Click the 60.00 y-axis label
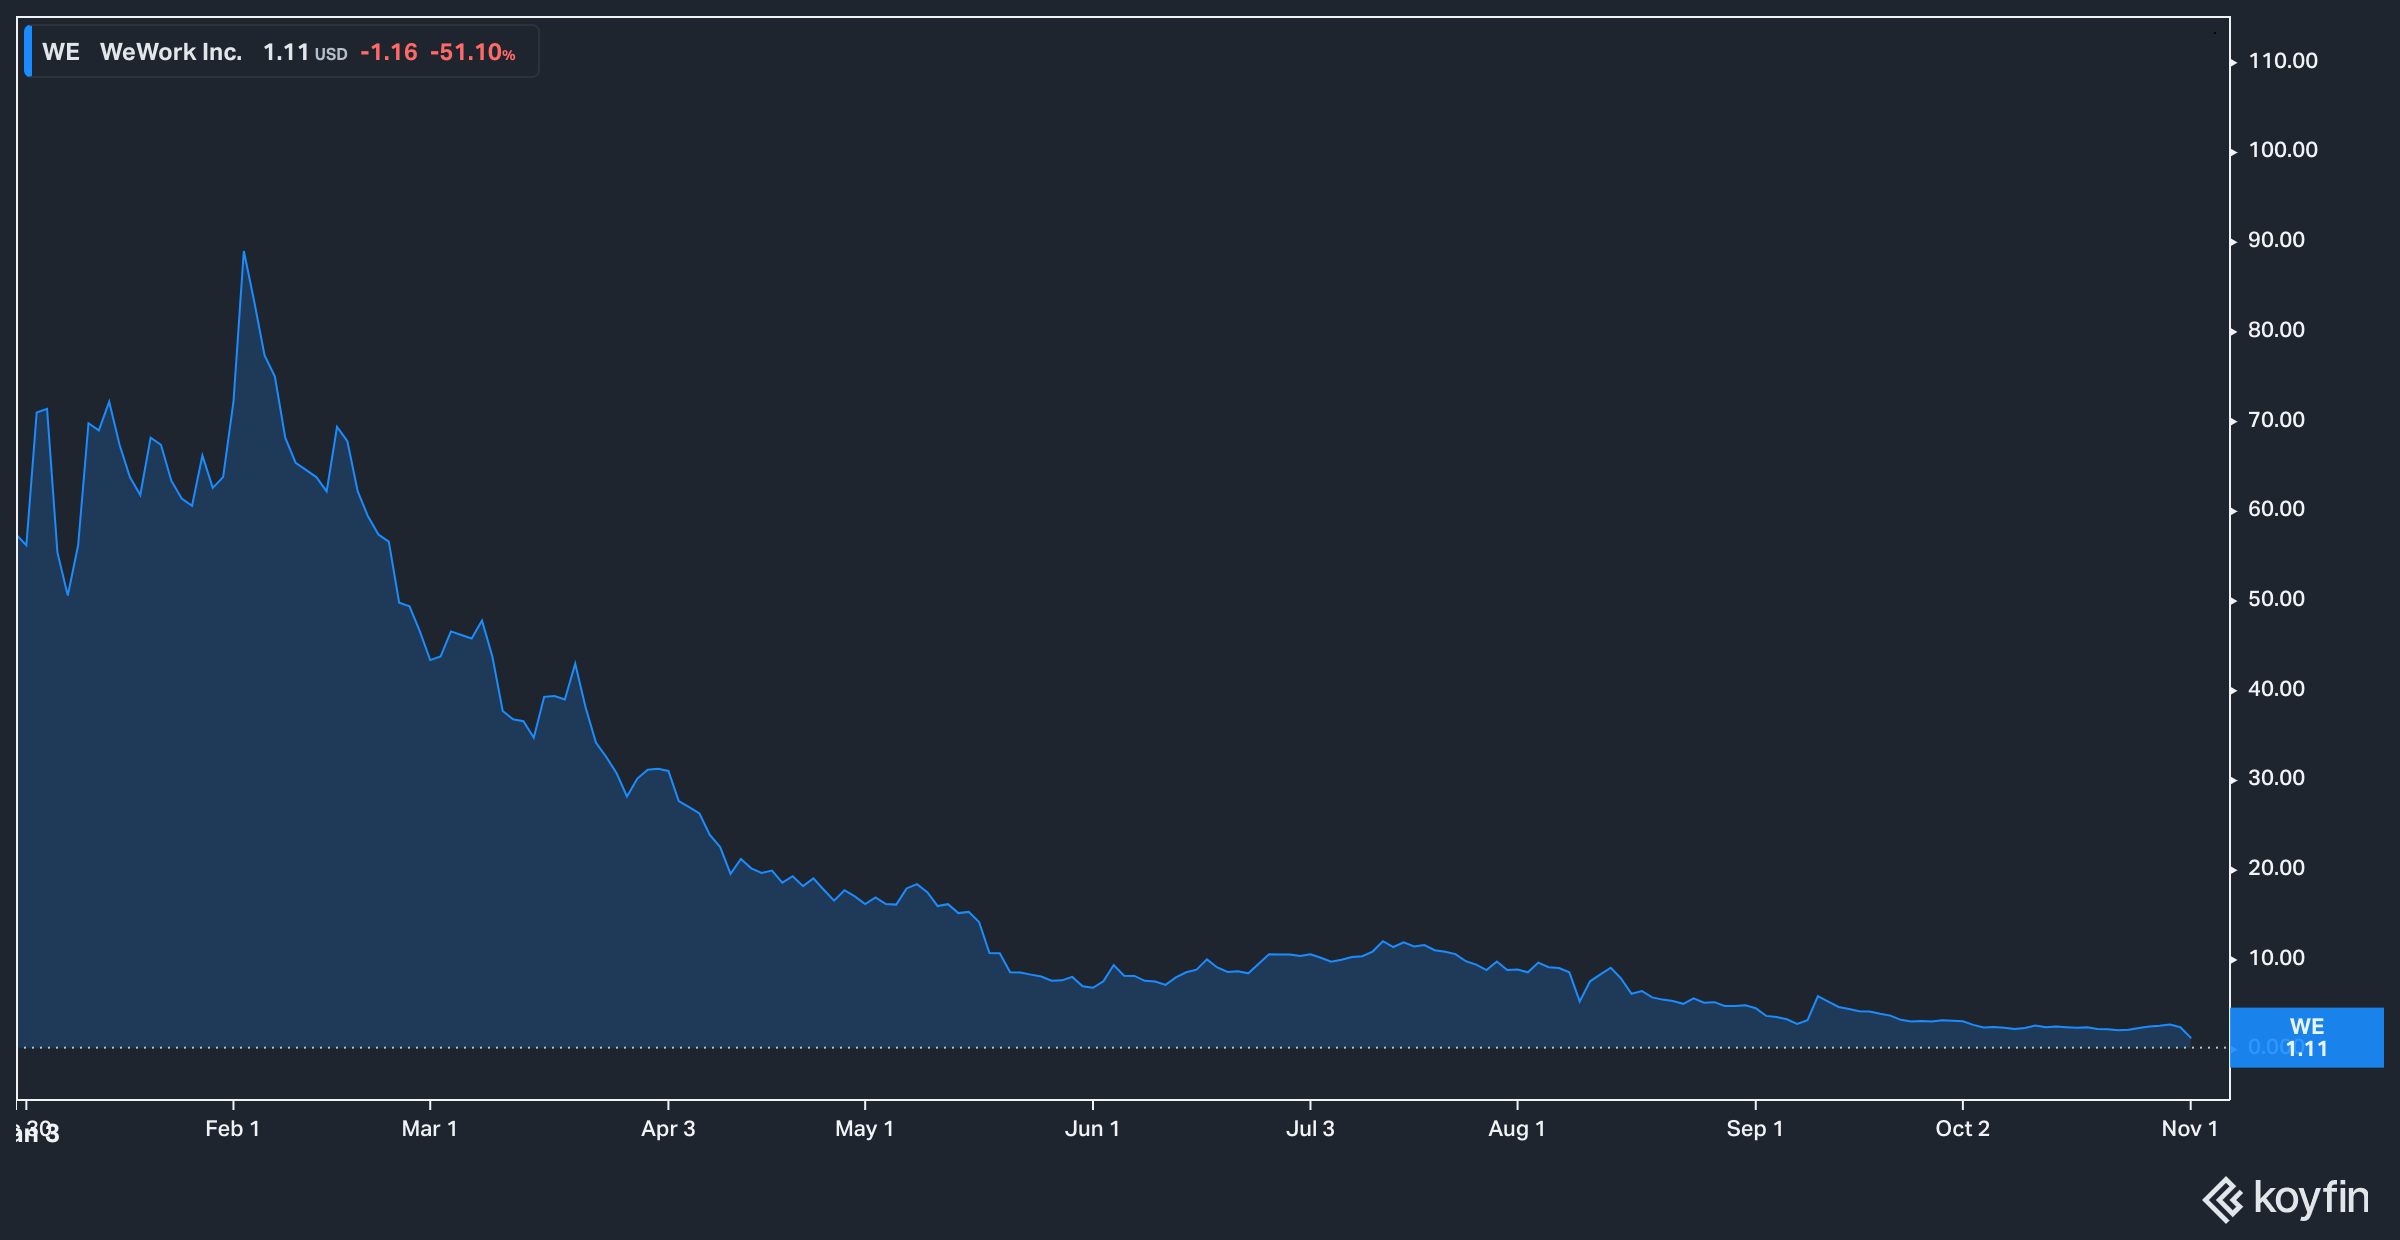 point(2276,509)
